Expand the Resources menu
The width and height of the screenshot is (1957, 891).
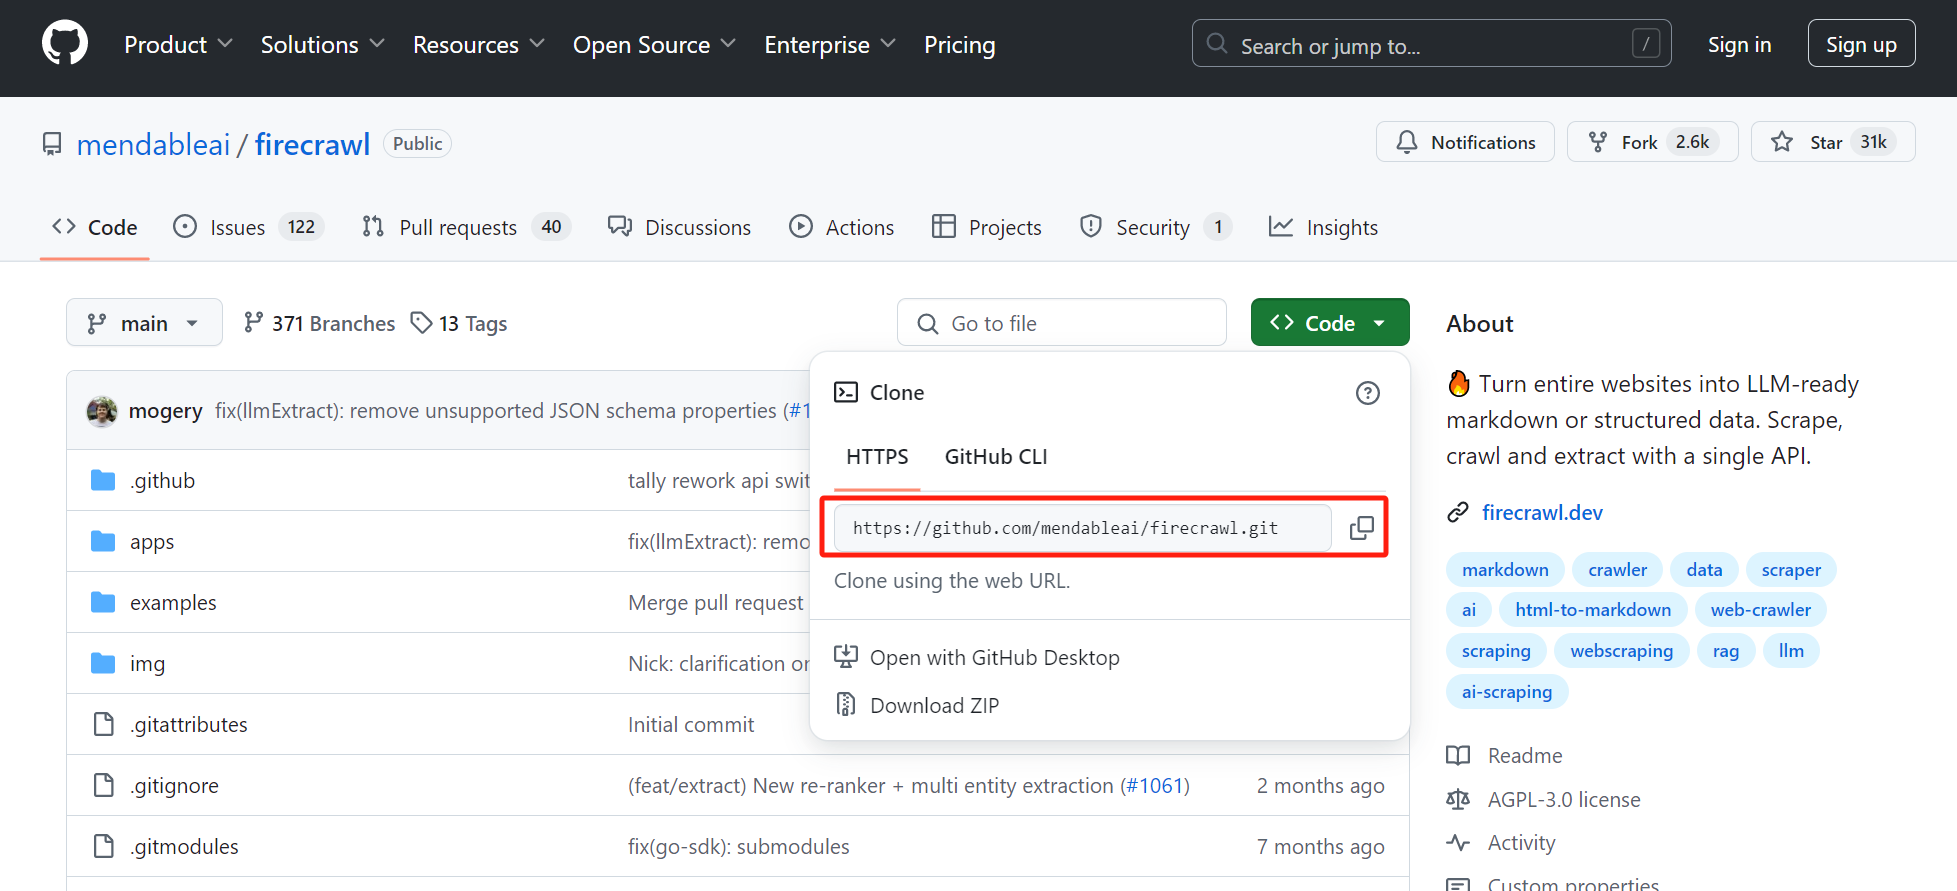pos(478,45)
